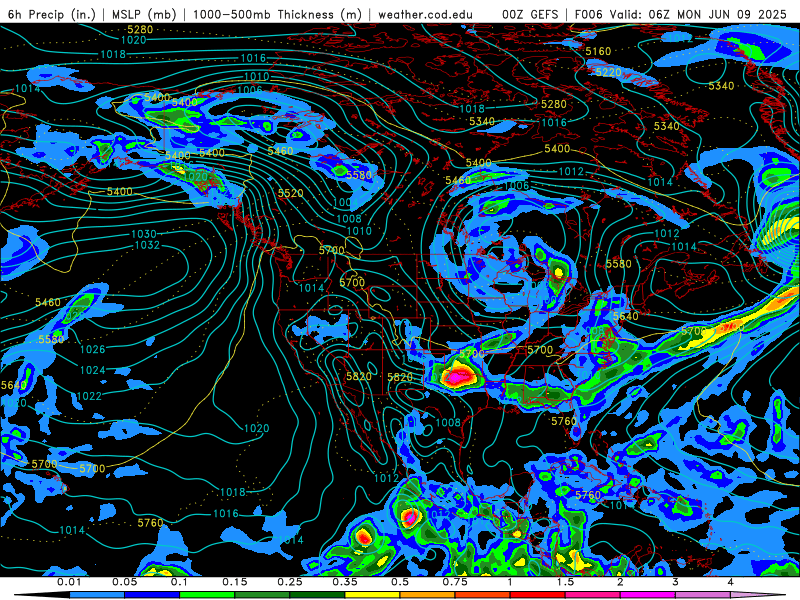Click the 0.01 legend value

point(69,582)
